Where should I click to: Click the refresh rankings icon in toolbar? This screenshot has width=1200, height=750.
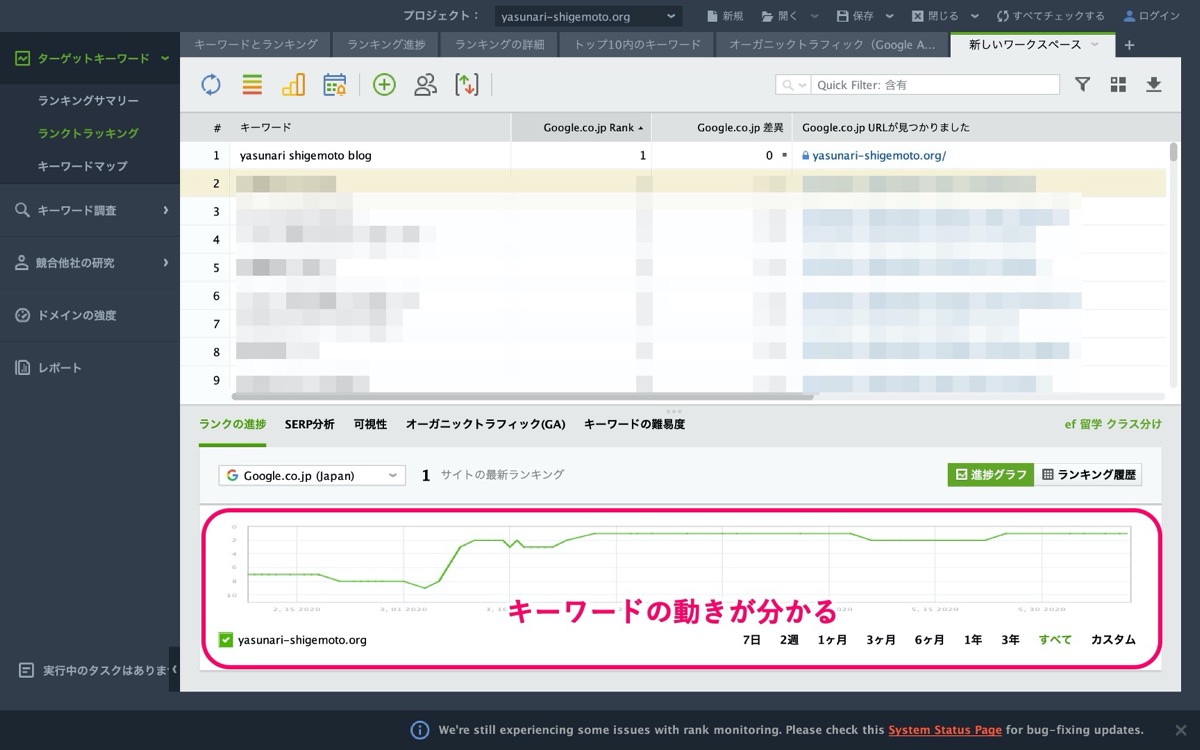pyautogui.click(x=210, y=85)
